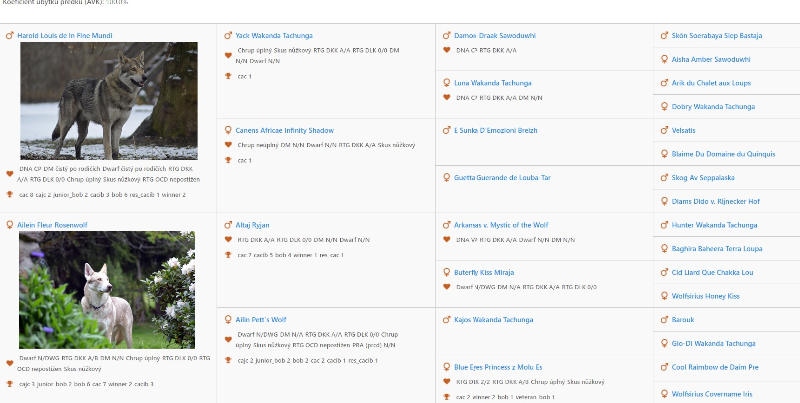Click female icon beside Guetta Guerande

pyautogui.click(x=446, y=178)
